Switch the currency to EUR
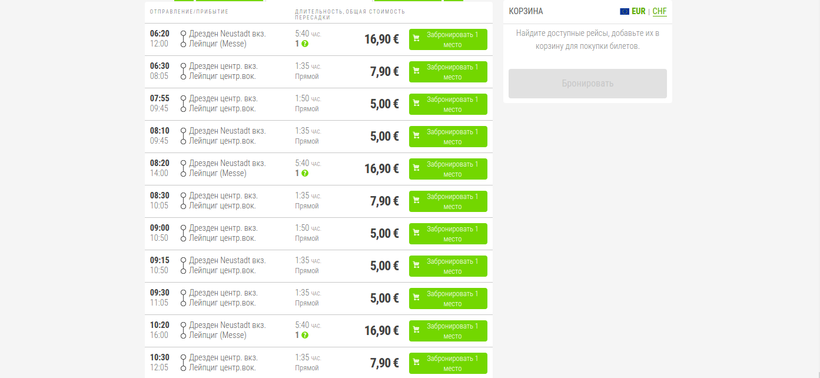820x378 pixels. click(x=639, y=12)
